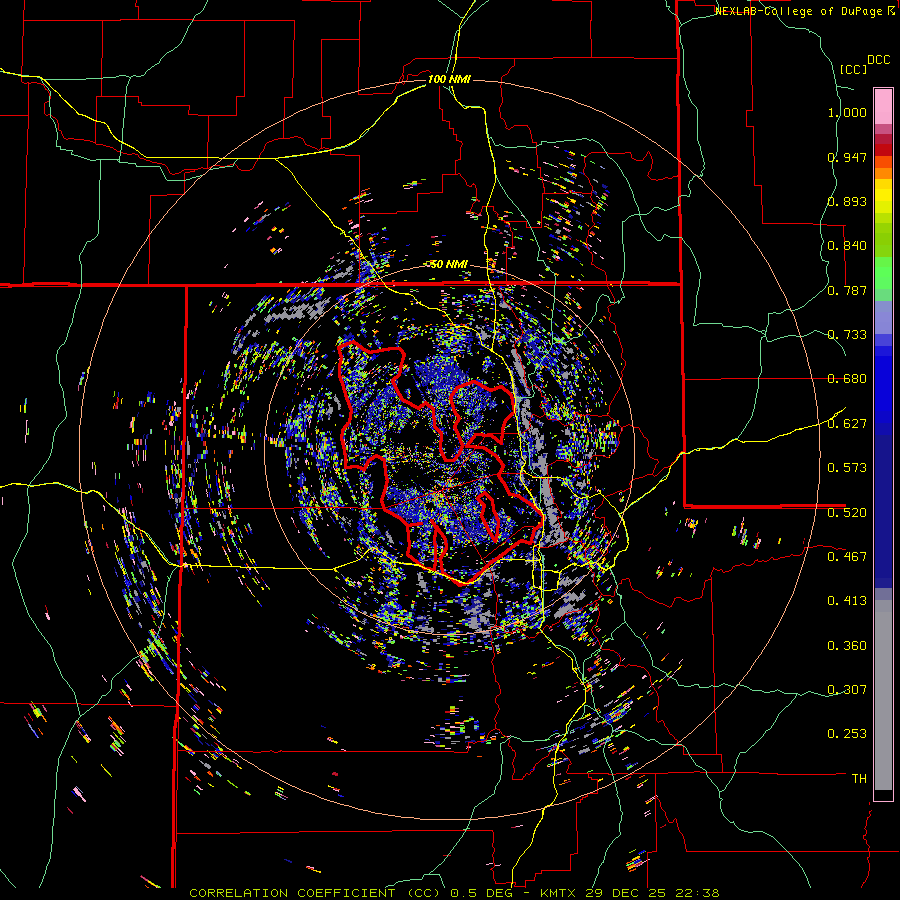Image resolution: width=900 pixels, height=900 pixels.
Task: Click the DCC product label
Action: tap(878, 60)
